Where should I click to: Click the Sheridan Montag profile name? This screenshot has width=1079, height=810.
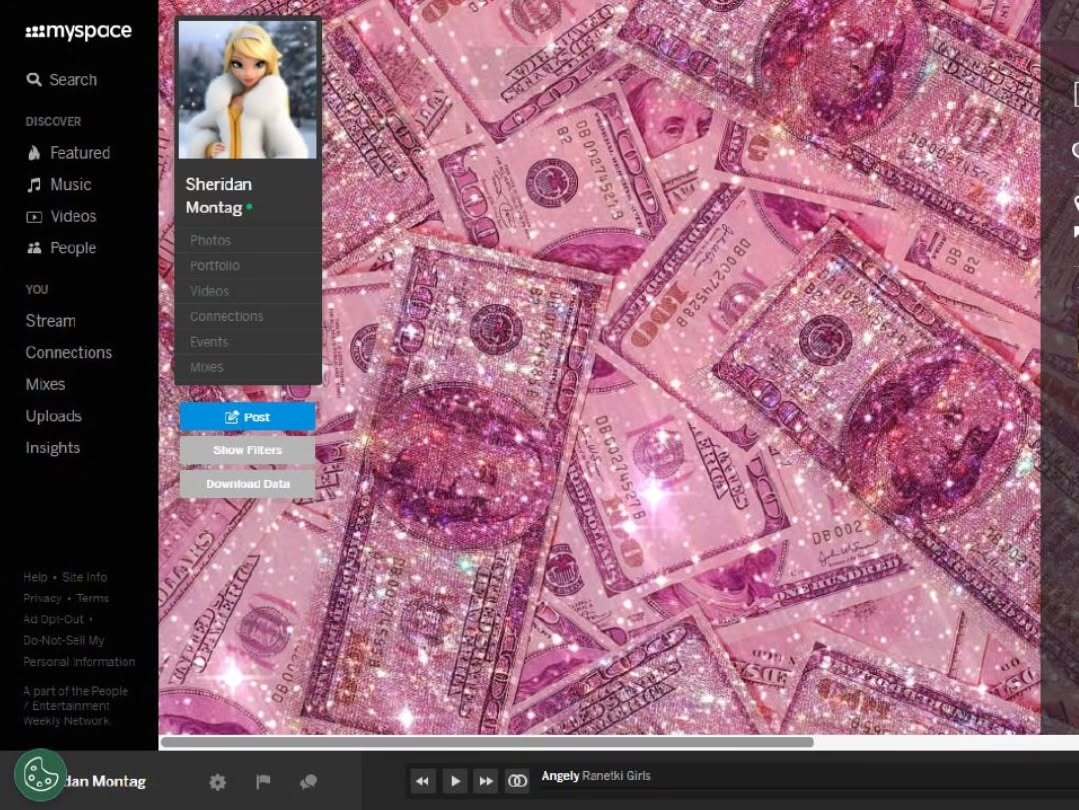218,196
